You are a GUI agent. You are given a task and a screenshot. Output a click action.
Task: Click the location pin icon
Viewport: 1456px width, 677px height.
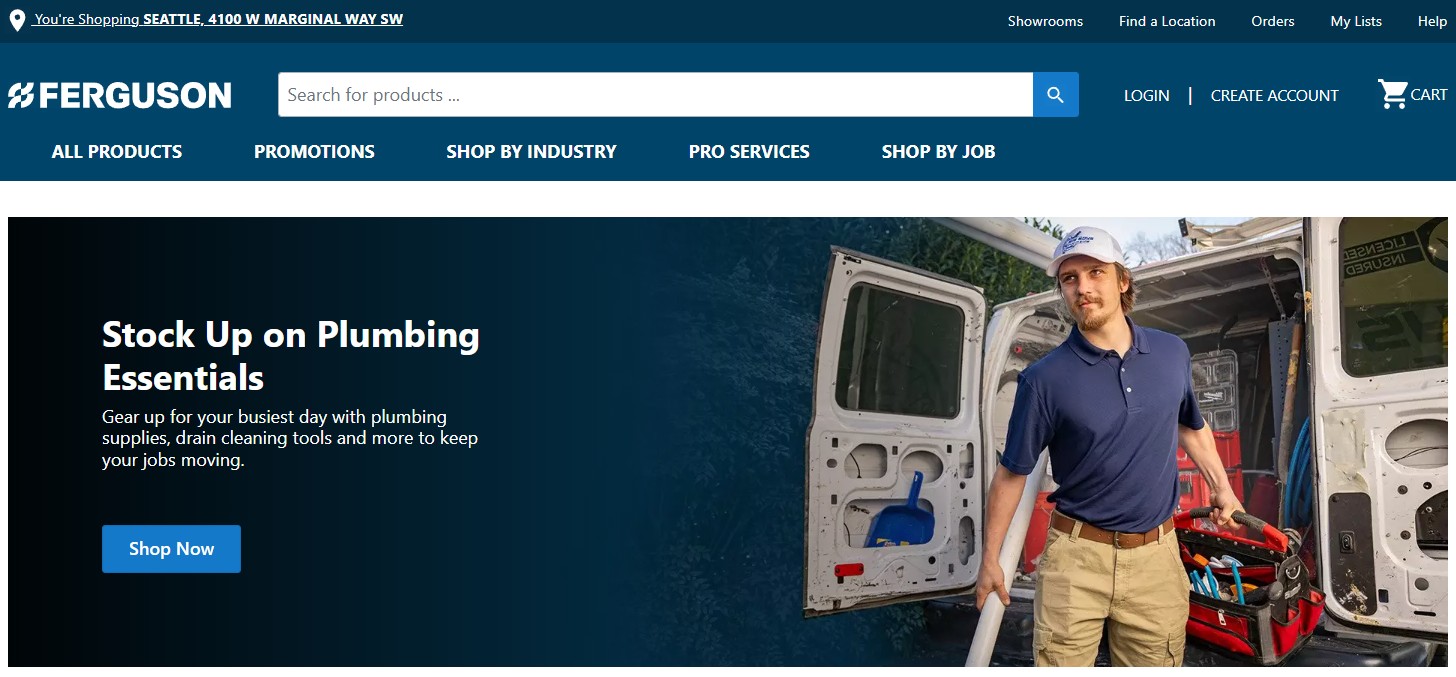coord(17,21)
